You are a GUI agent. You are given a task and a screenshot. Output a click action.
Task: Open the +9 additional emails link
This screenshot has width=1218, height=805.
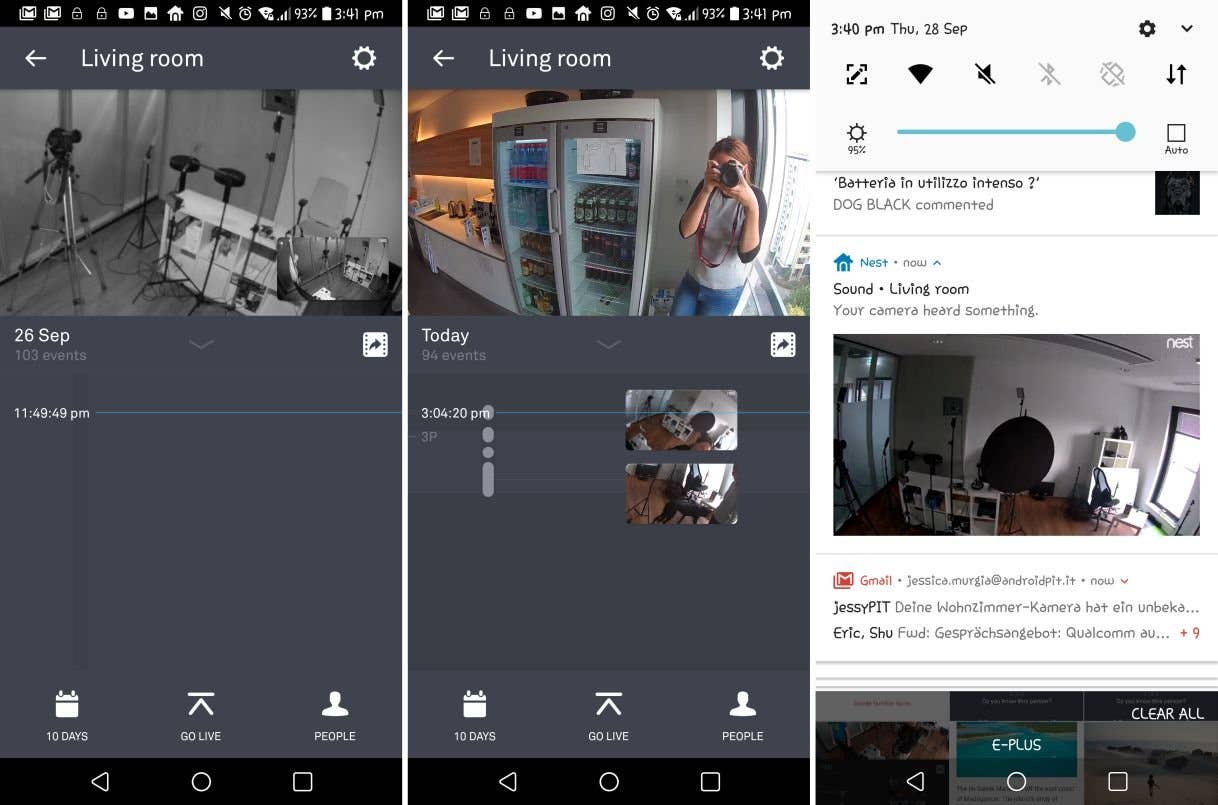coord(1189,632)
